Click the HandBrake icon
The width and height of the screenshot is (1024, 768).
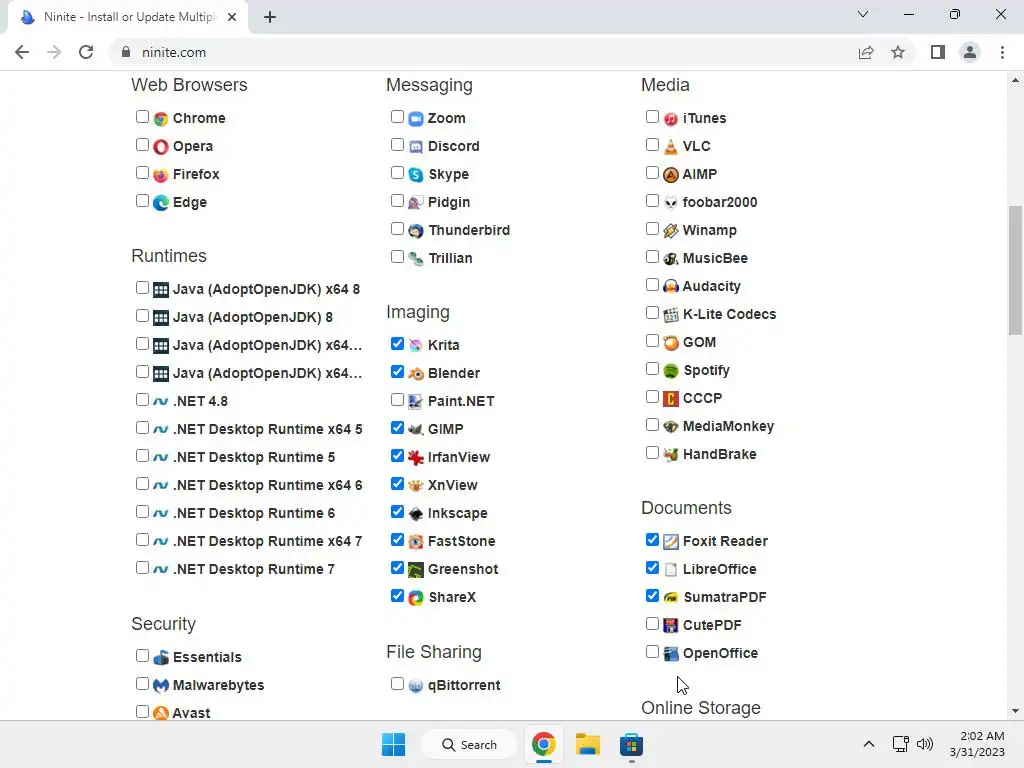[671, 455]
